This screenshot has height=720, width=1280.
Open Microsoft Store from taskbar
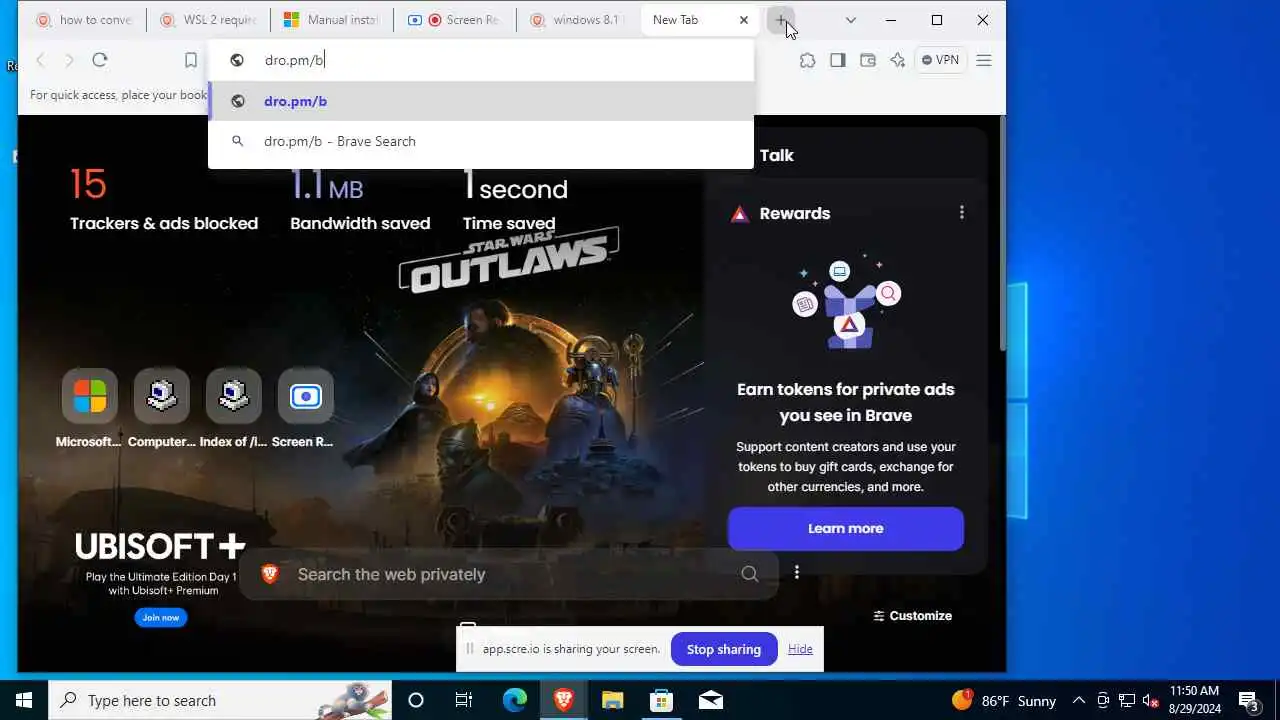tap(662, 700)
